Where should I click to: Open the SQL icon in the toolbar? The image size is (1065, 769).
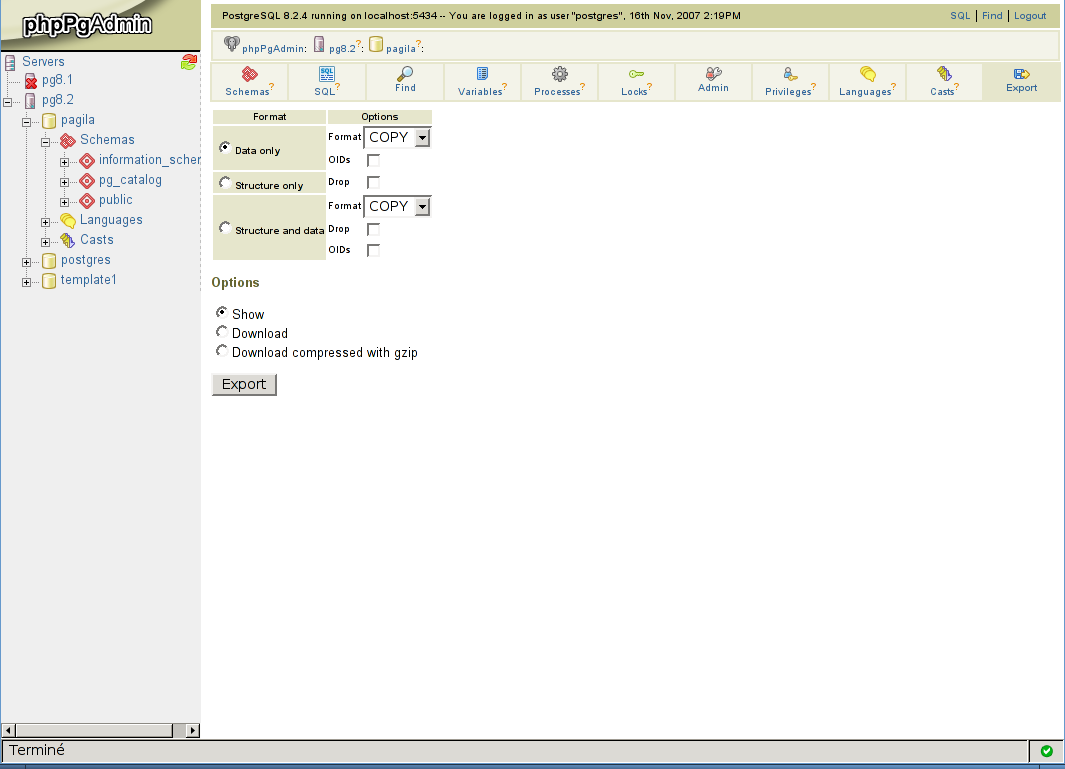click(x=327, y=74)
